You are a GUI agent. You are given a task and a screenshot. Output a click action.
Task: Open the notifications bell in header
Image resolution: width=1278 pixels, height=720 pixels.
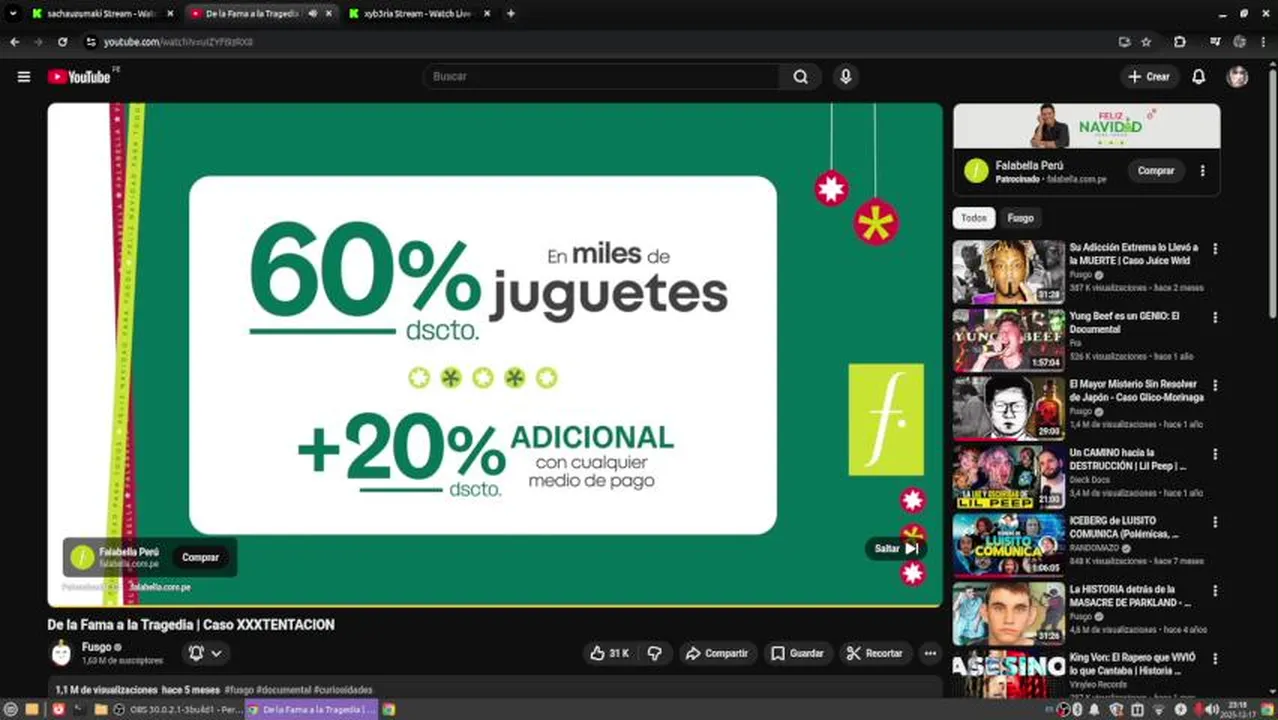(x=1198, y=77)
